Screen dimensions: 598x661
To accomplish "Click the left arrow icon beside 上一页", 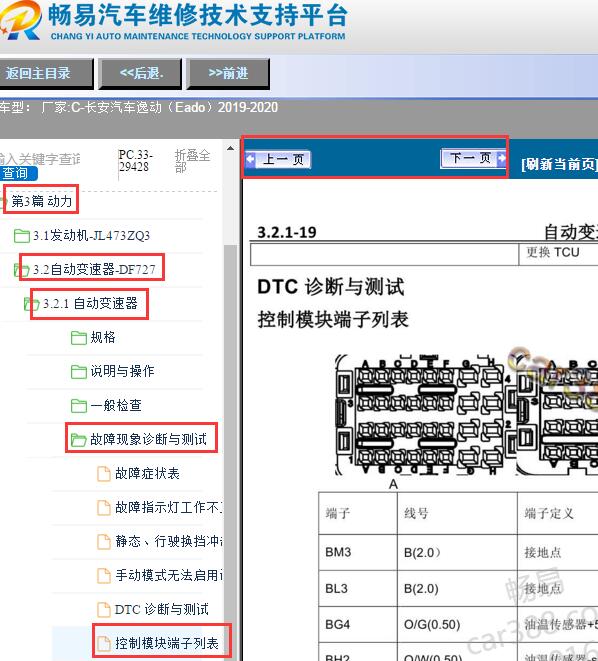I will coord(250,159).
